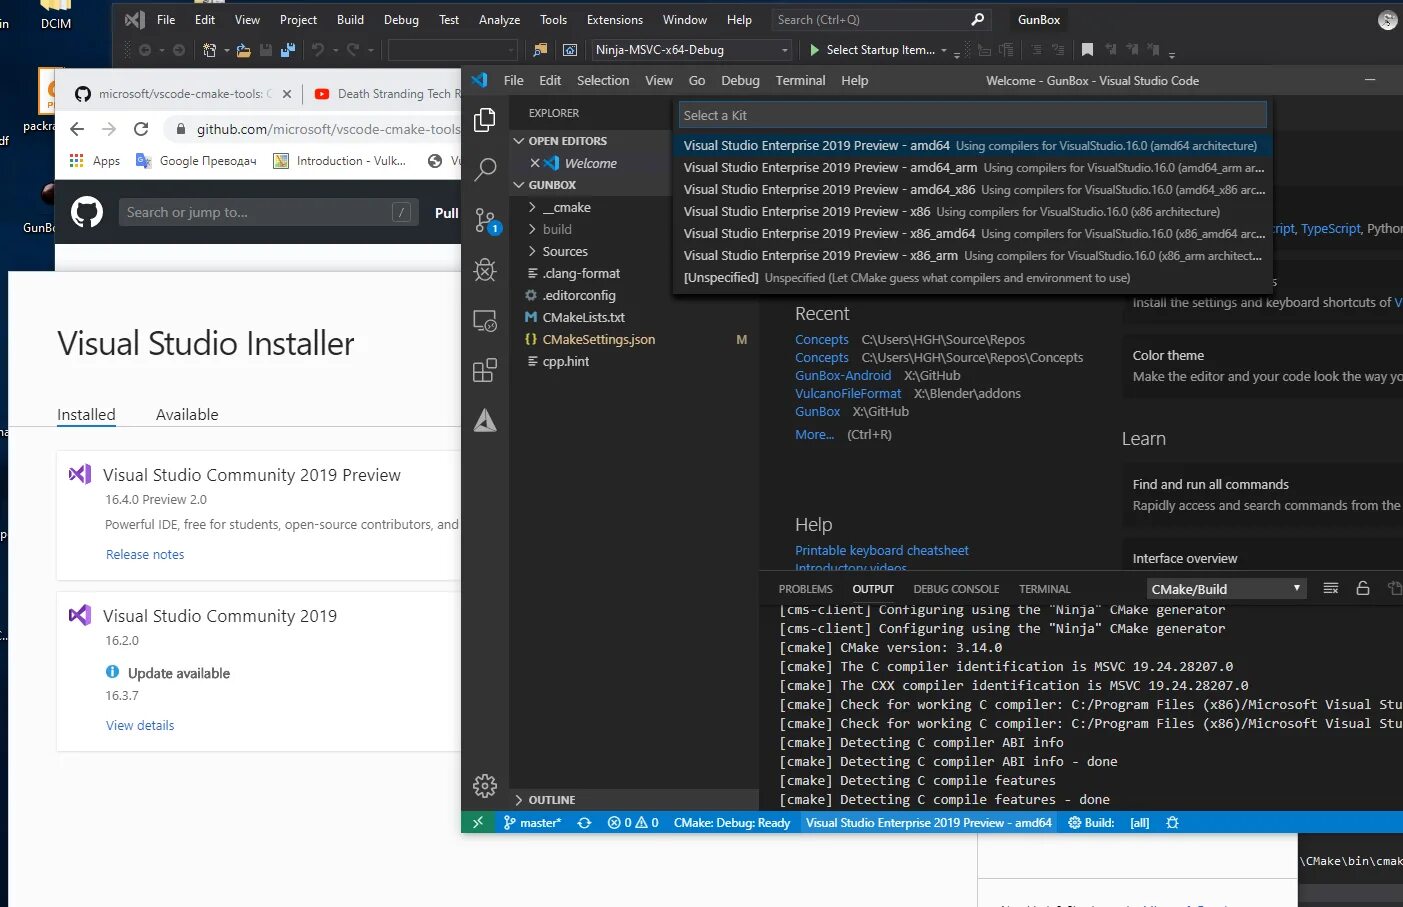Click View details link for update 16.3.7
Image resolution: width=1403 pixels, height=907 pixels.
pyautogui.click(x=140, y=726)
